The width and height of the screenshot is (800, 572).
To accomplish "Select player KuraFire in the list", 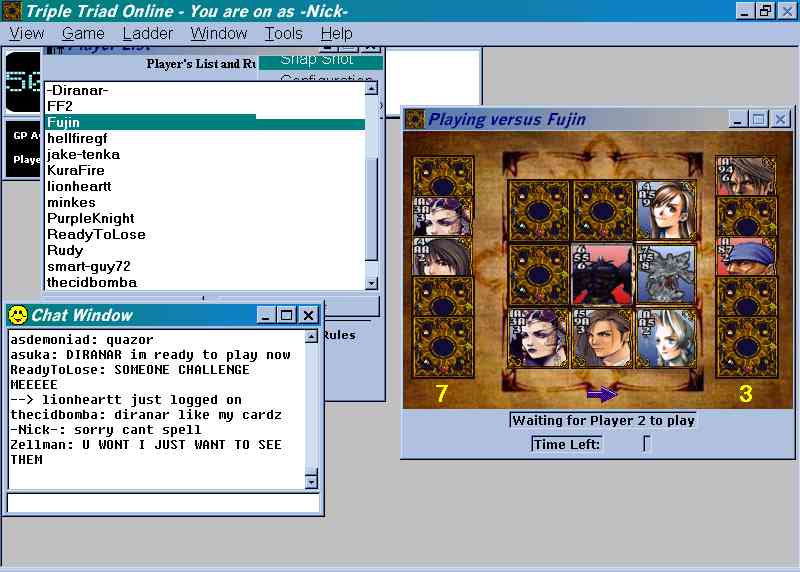I will click(x=205, y=170).
